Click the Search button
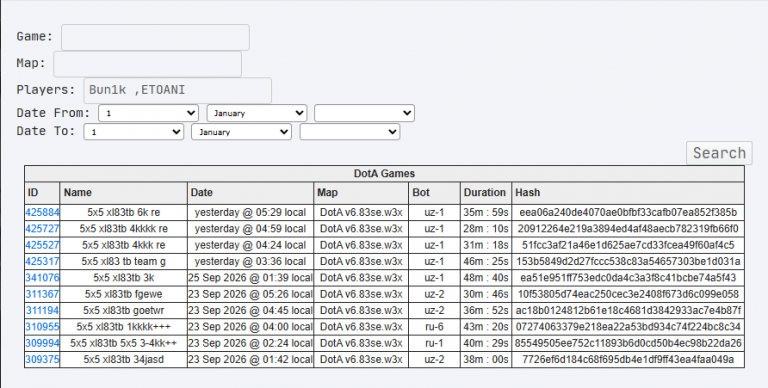The height and width of the screenshot is (388, 768). click(x=719, y=153)
